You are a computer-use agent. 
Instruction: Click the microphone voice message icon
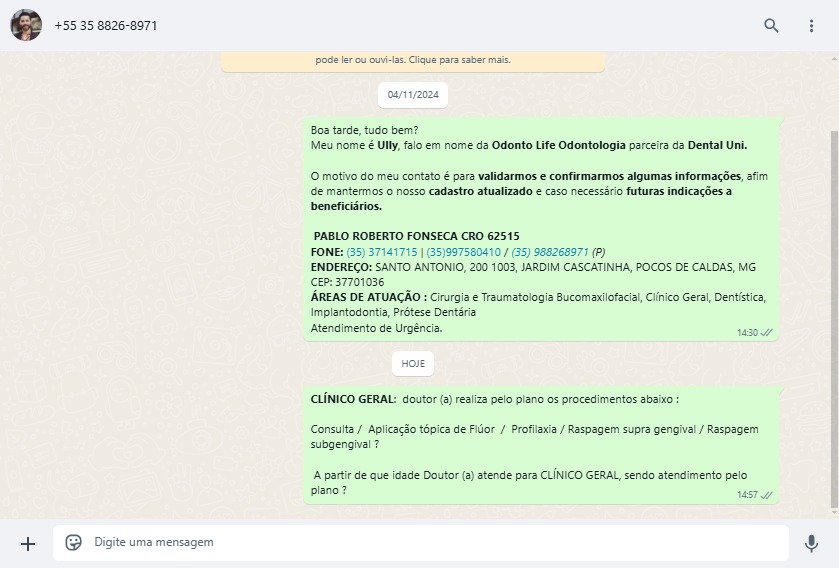point(811,543)
